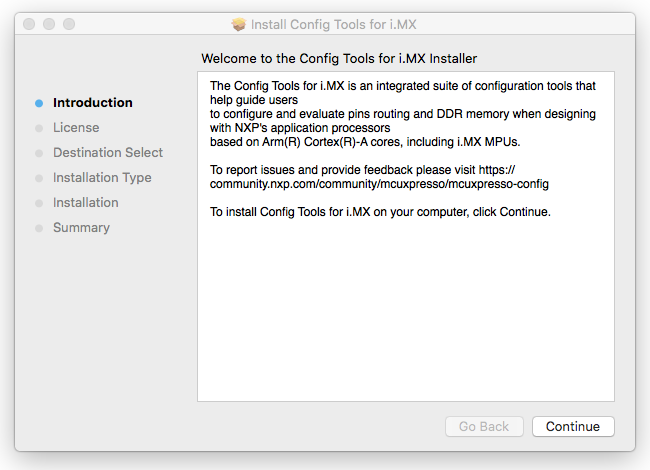The width and height of the screenshot is (650, 470).
Task: Click the Installation step bullet
Action: pyautogui.click(x=39, y=203)
